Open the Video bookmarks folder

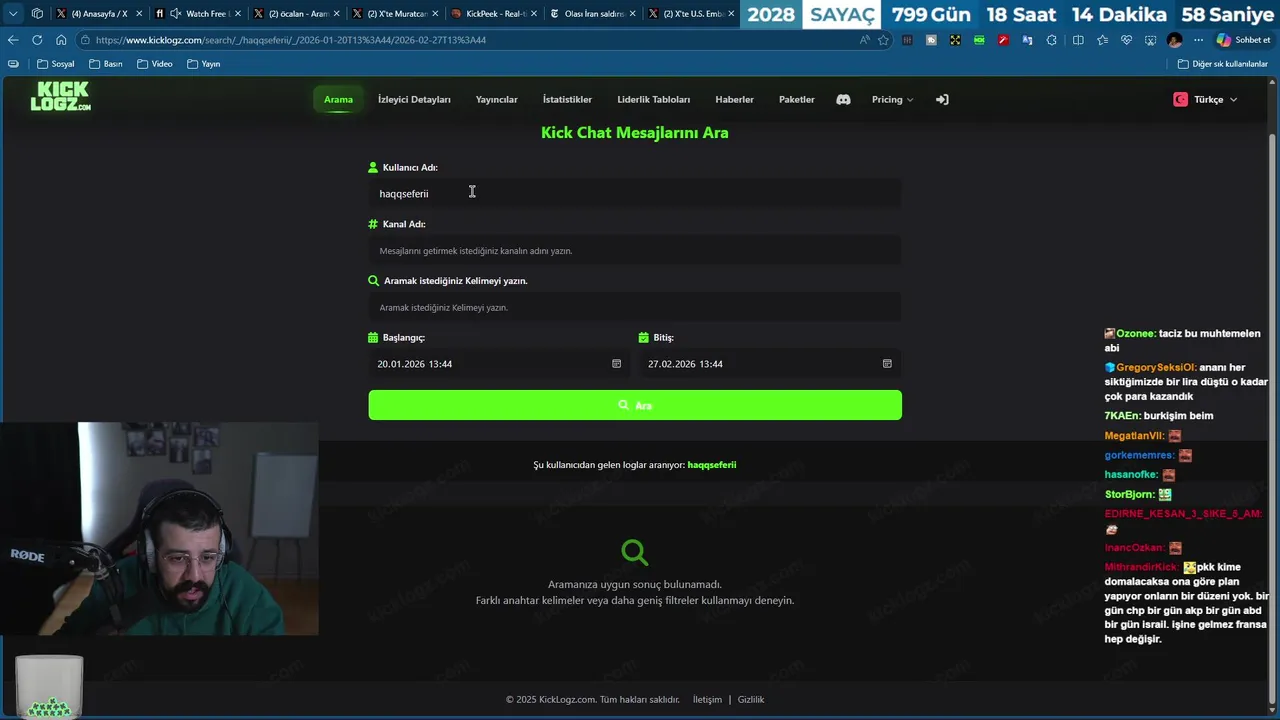click(154, 64)
